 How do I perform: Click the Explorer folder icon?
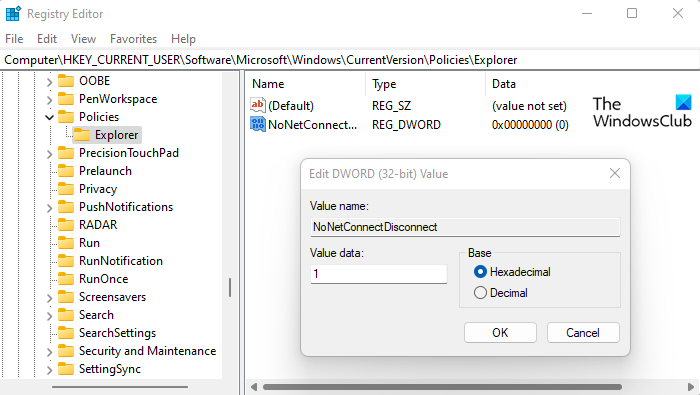pyautogui.click(x=82, y=135)
